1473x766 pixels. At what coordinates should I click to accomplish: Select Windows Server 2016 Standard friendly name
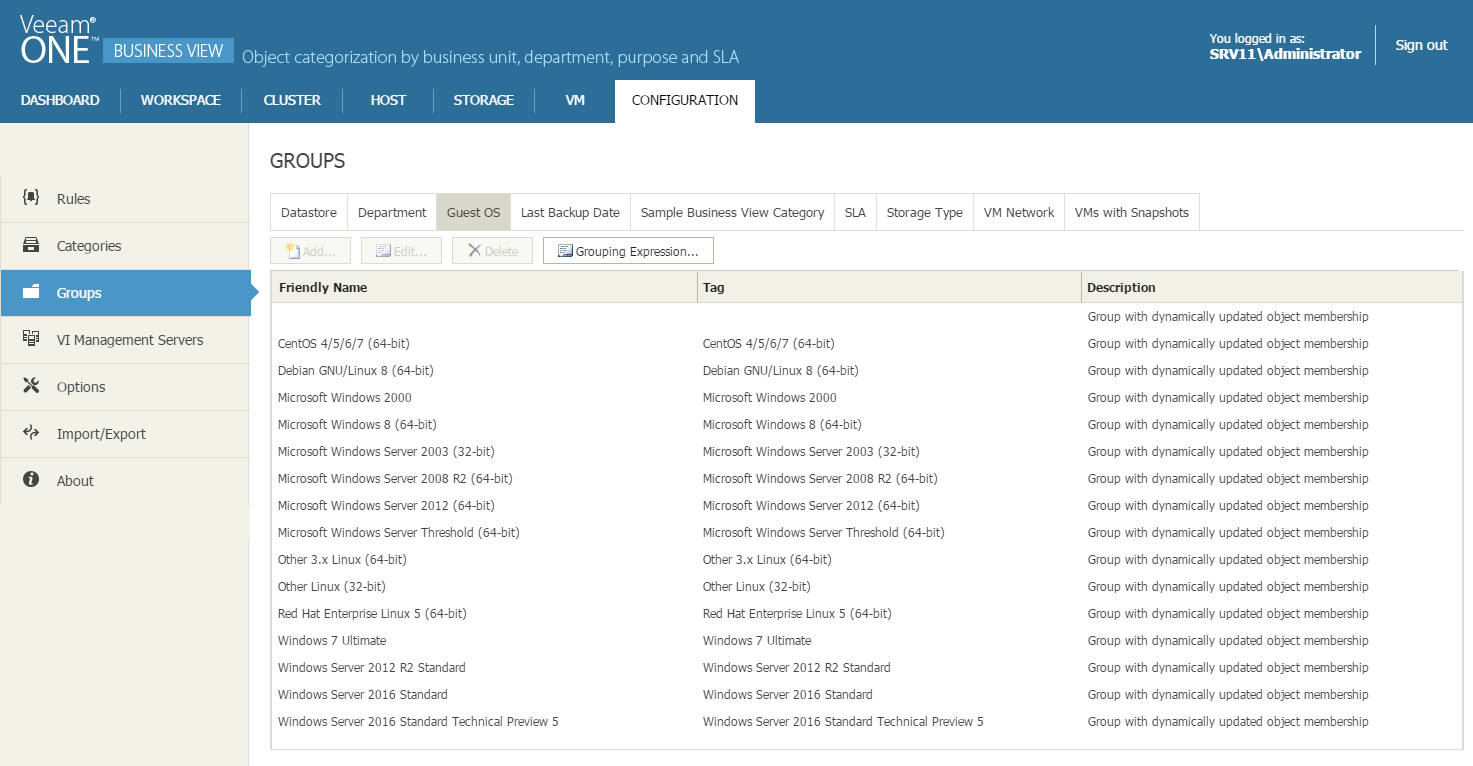coord(363,694)
